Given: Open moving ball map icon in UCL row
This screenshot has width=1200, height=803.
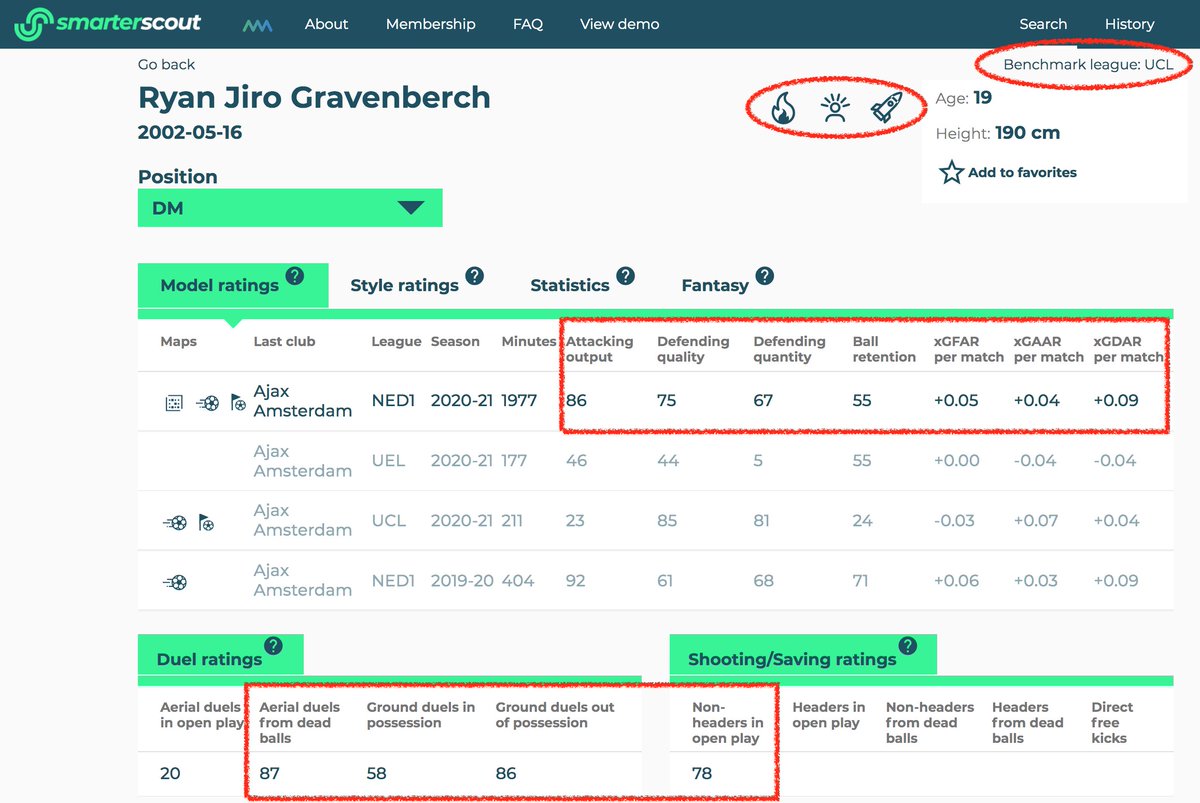Looking at the screenshot, I should (175, 522).
